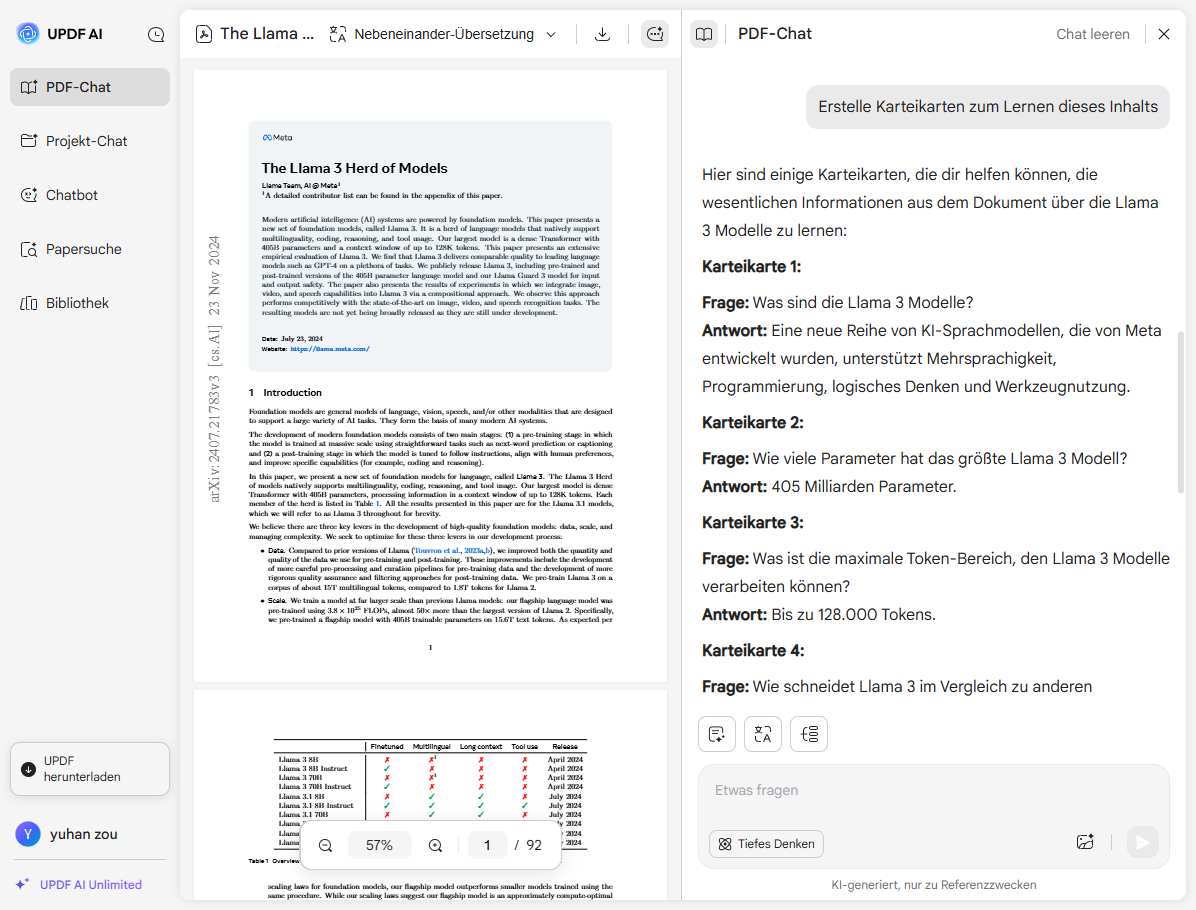The height and width of the screenshot is (910, 1196).
Task: Click the KI-generiert disclaimer text
Action: (934, 885)
